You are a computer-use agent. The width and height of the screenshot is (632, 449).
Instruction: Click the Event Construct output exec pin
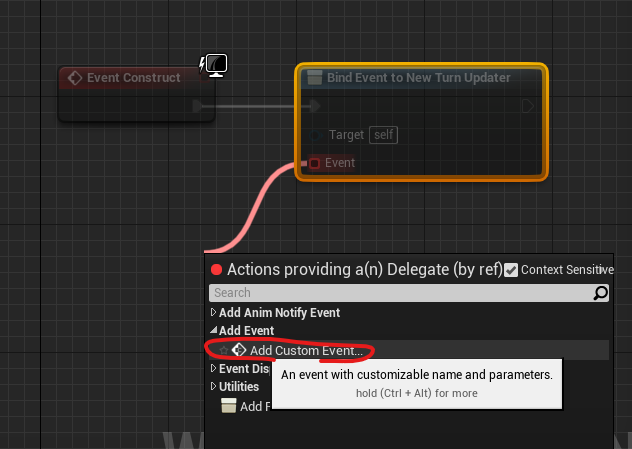point(198,106)
